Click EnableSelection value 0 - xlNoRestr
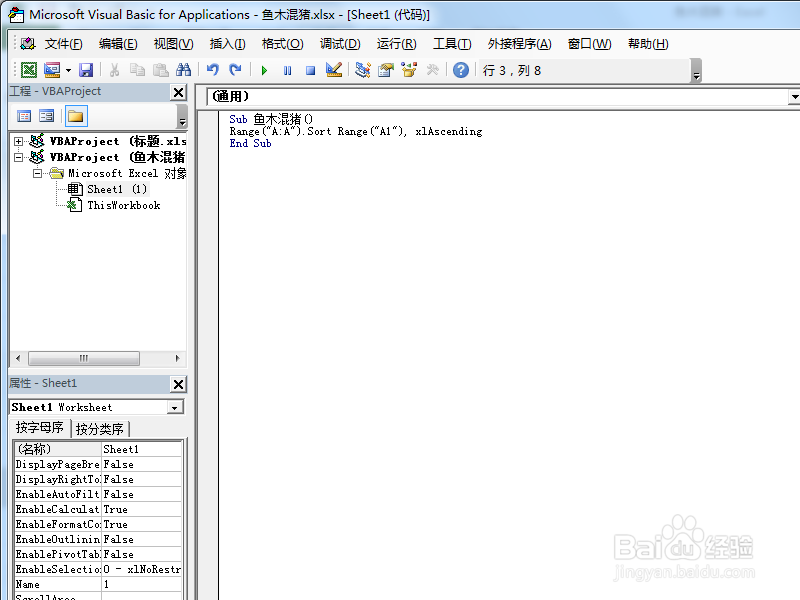The height and width of the screenshot is (600, 800). [141, 569]
